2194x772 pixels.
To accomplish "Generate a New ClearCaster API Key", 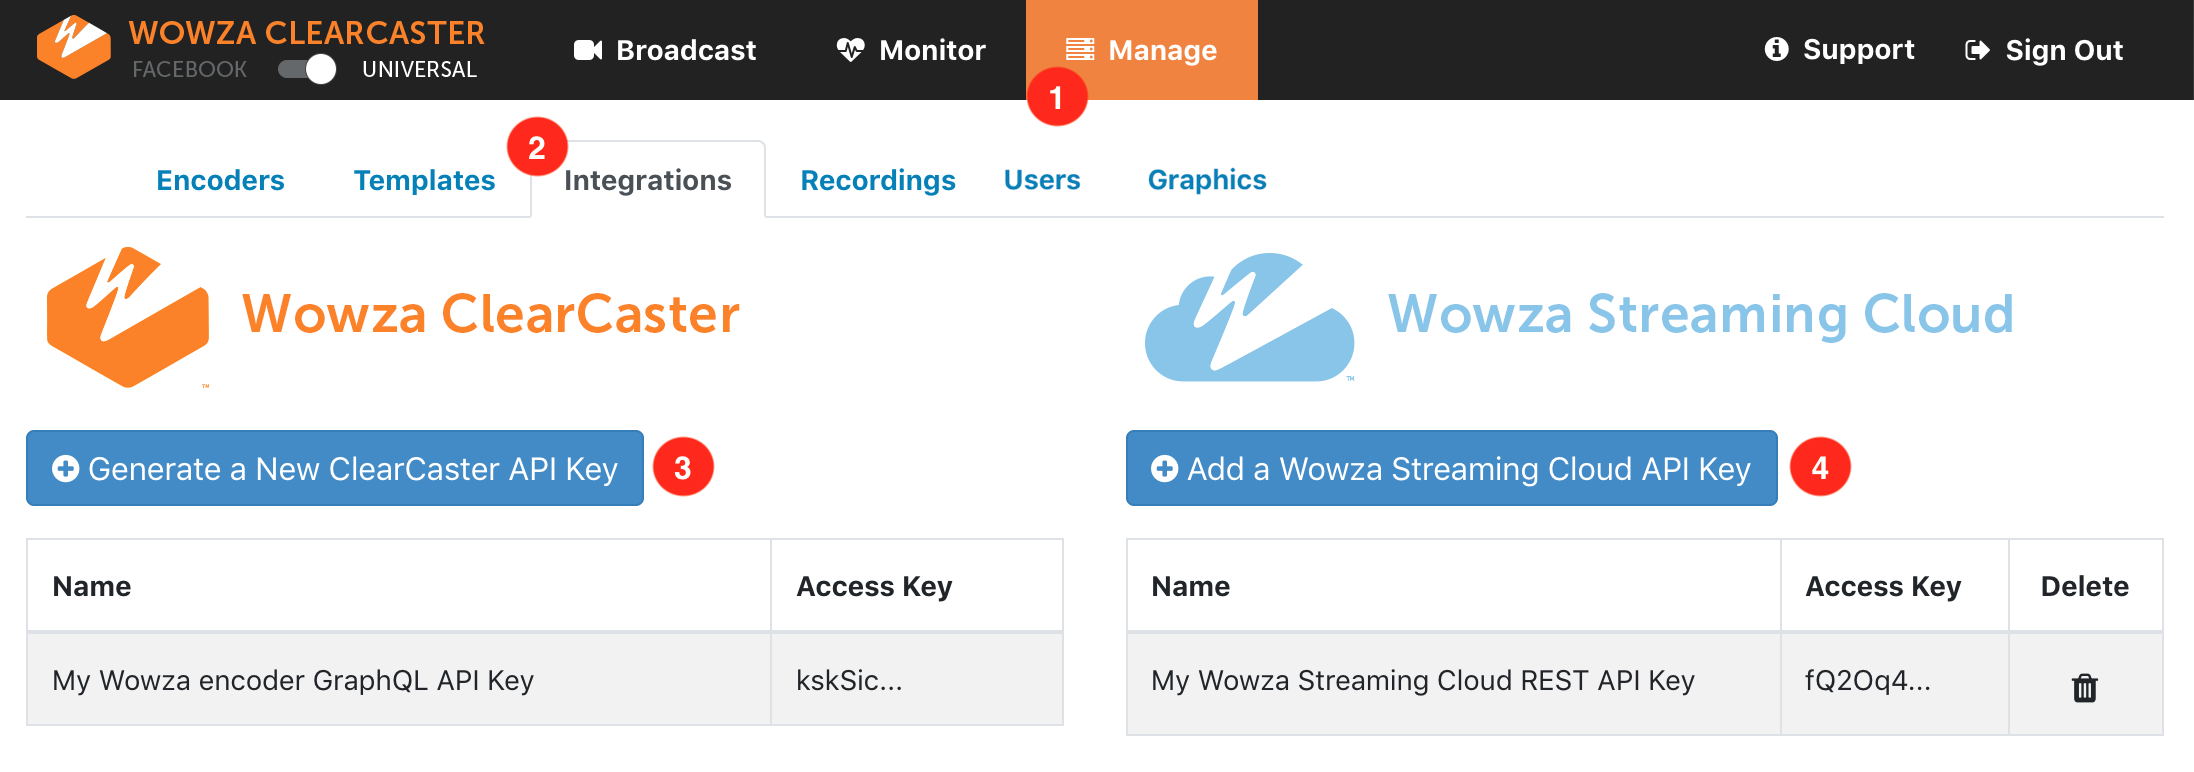I will [335, 468].
